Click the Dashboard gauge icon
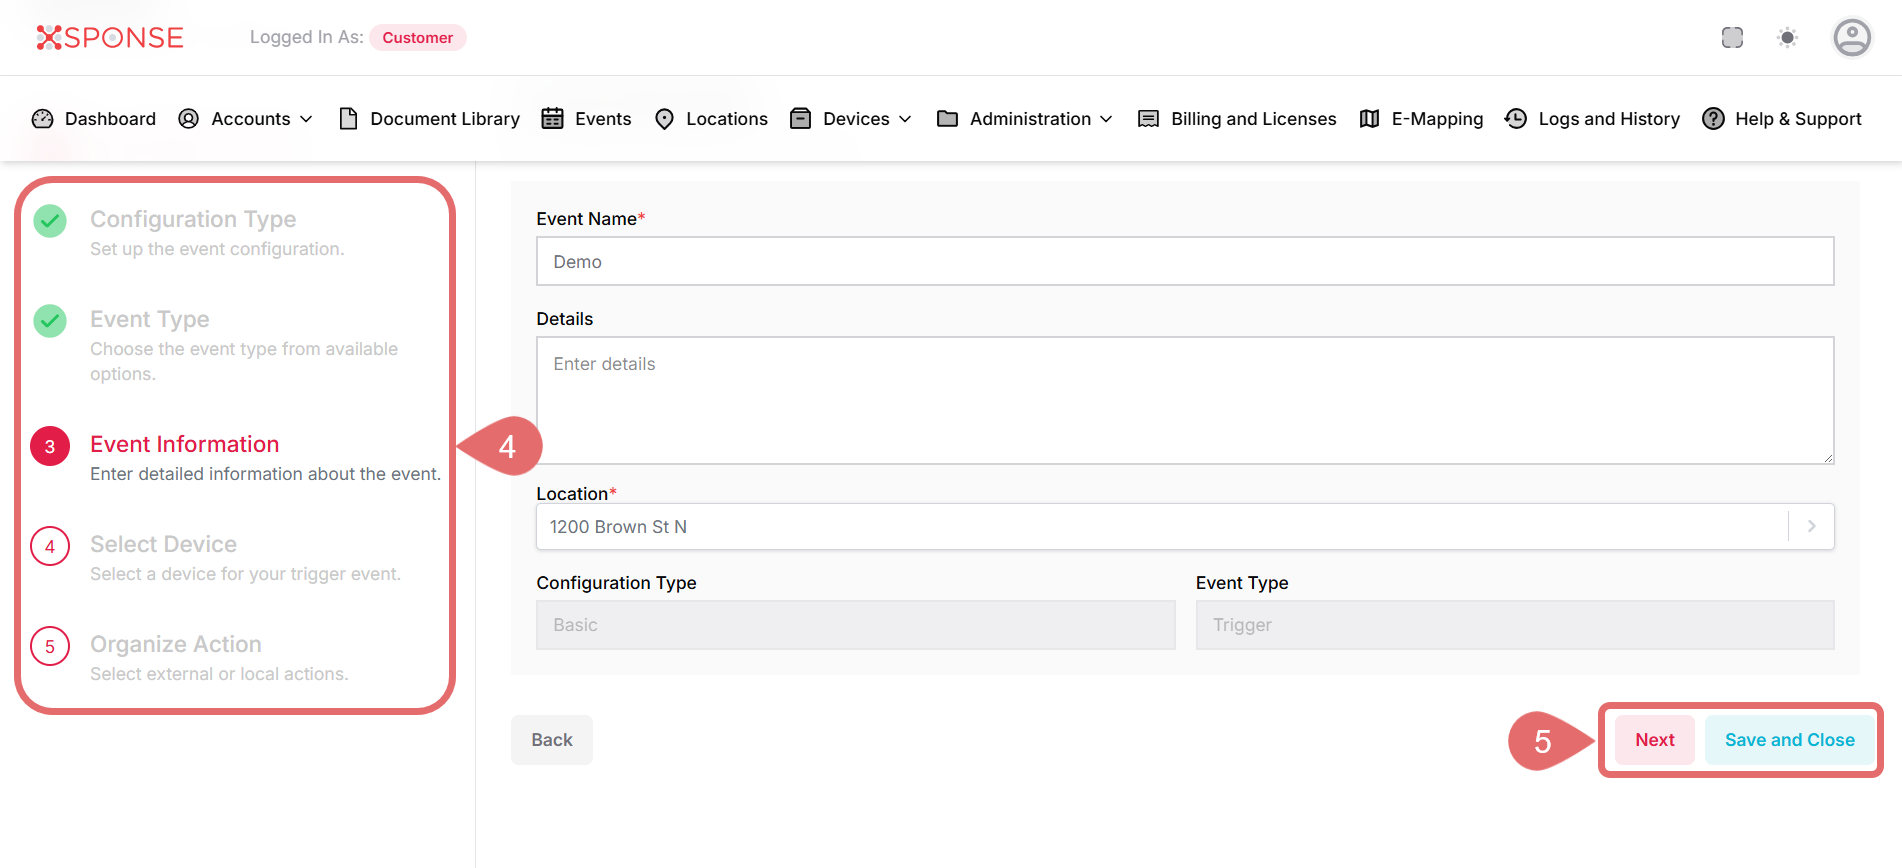The image size is (1902, 868). [42, 119]
